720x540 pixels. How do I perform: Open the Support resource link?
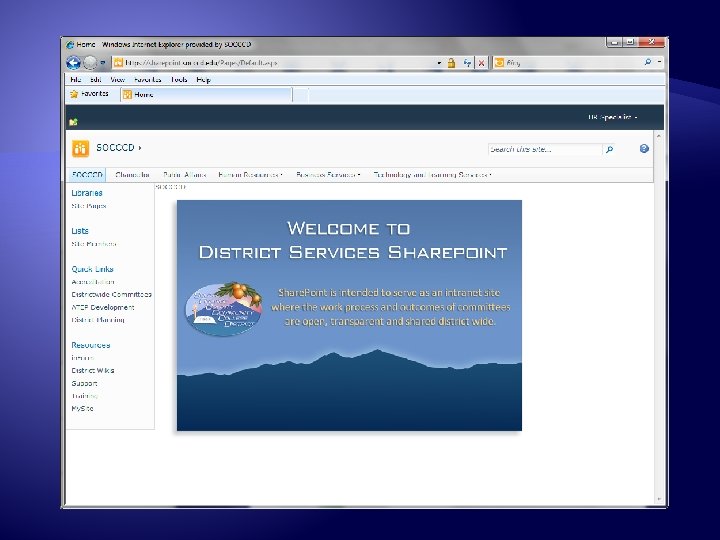(84, 383)
